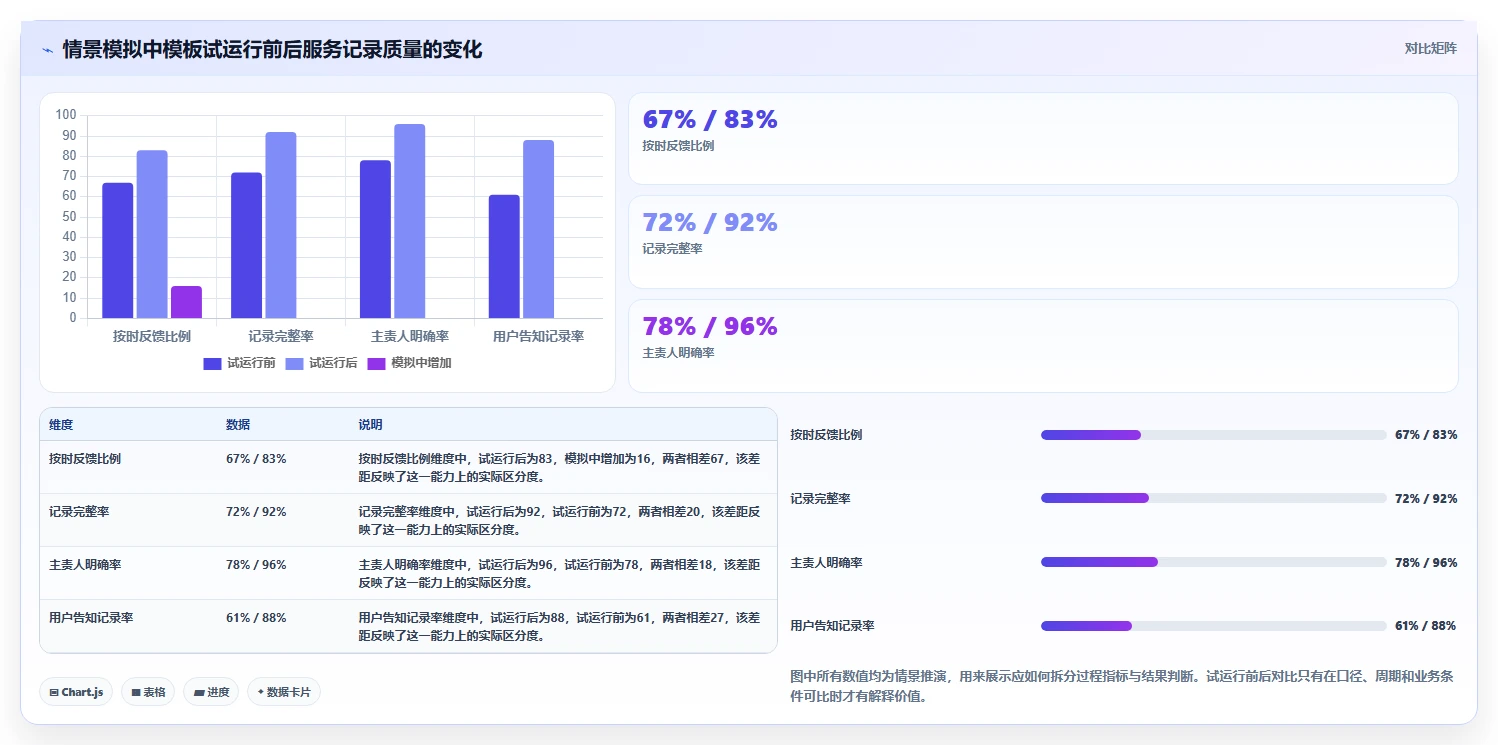Image resolution: width=1498 pixels, height=745 pixels.
Task: Click the 78% / 96% value card heading
Action: tap(710, 326)
